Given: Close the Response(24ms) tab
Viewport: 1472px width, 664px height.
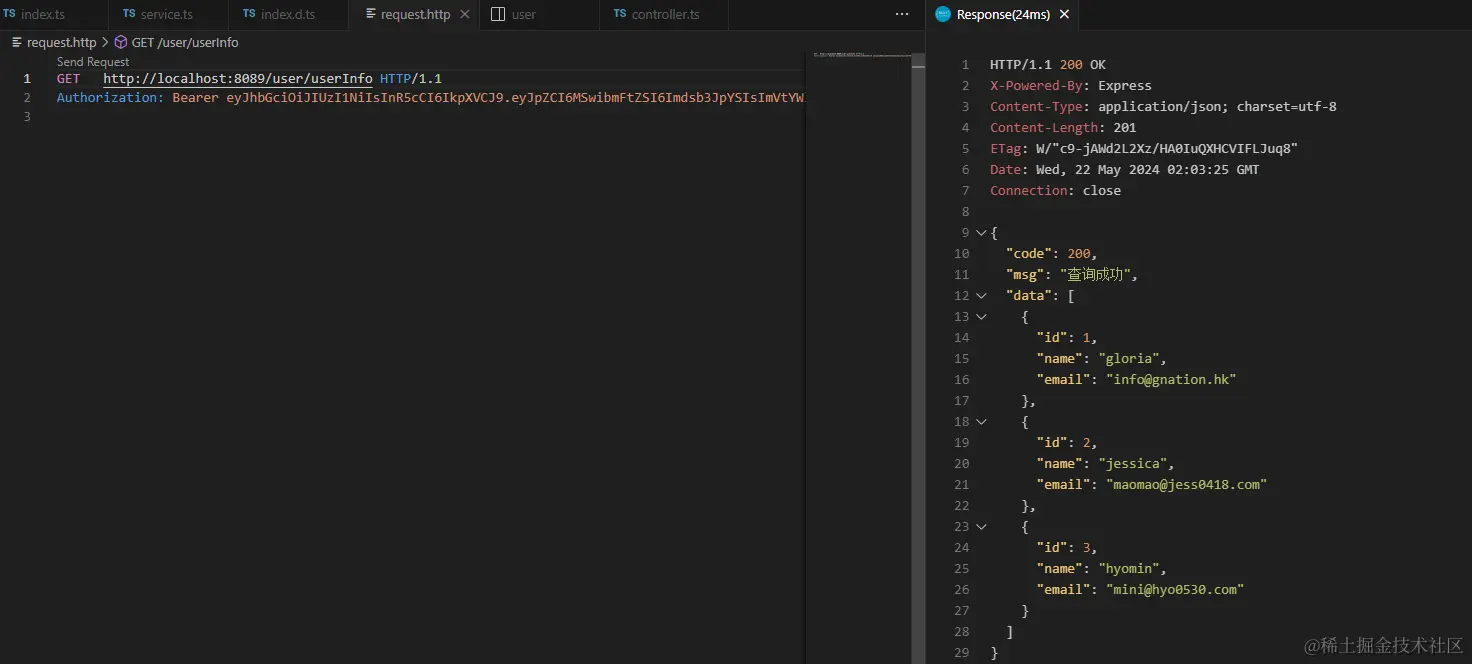Looking at the screenshot, I should [1064, 14].
